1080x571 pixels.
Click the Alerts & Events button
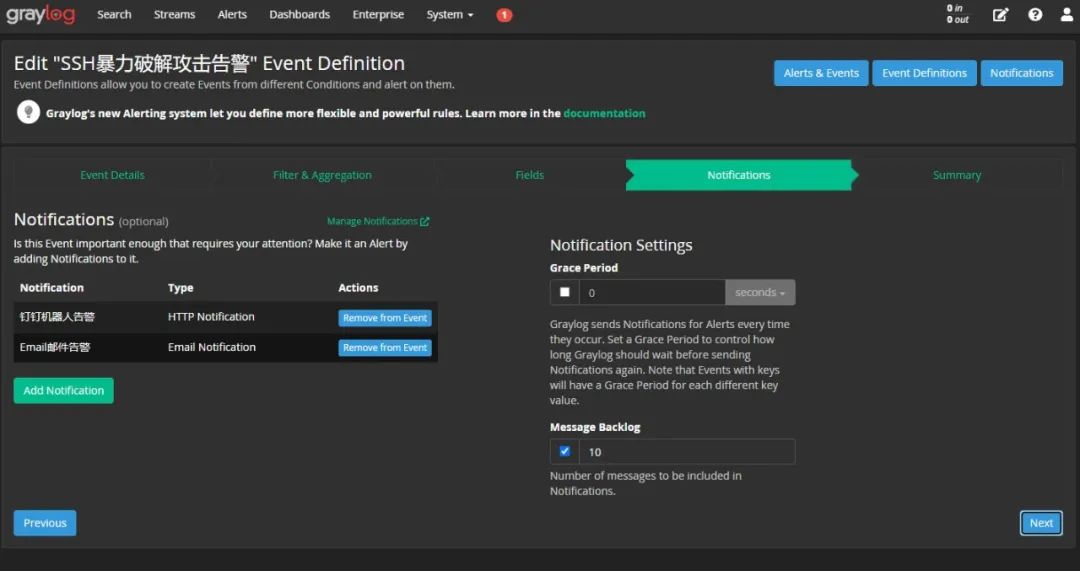tap(821, 73)
